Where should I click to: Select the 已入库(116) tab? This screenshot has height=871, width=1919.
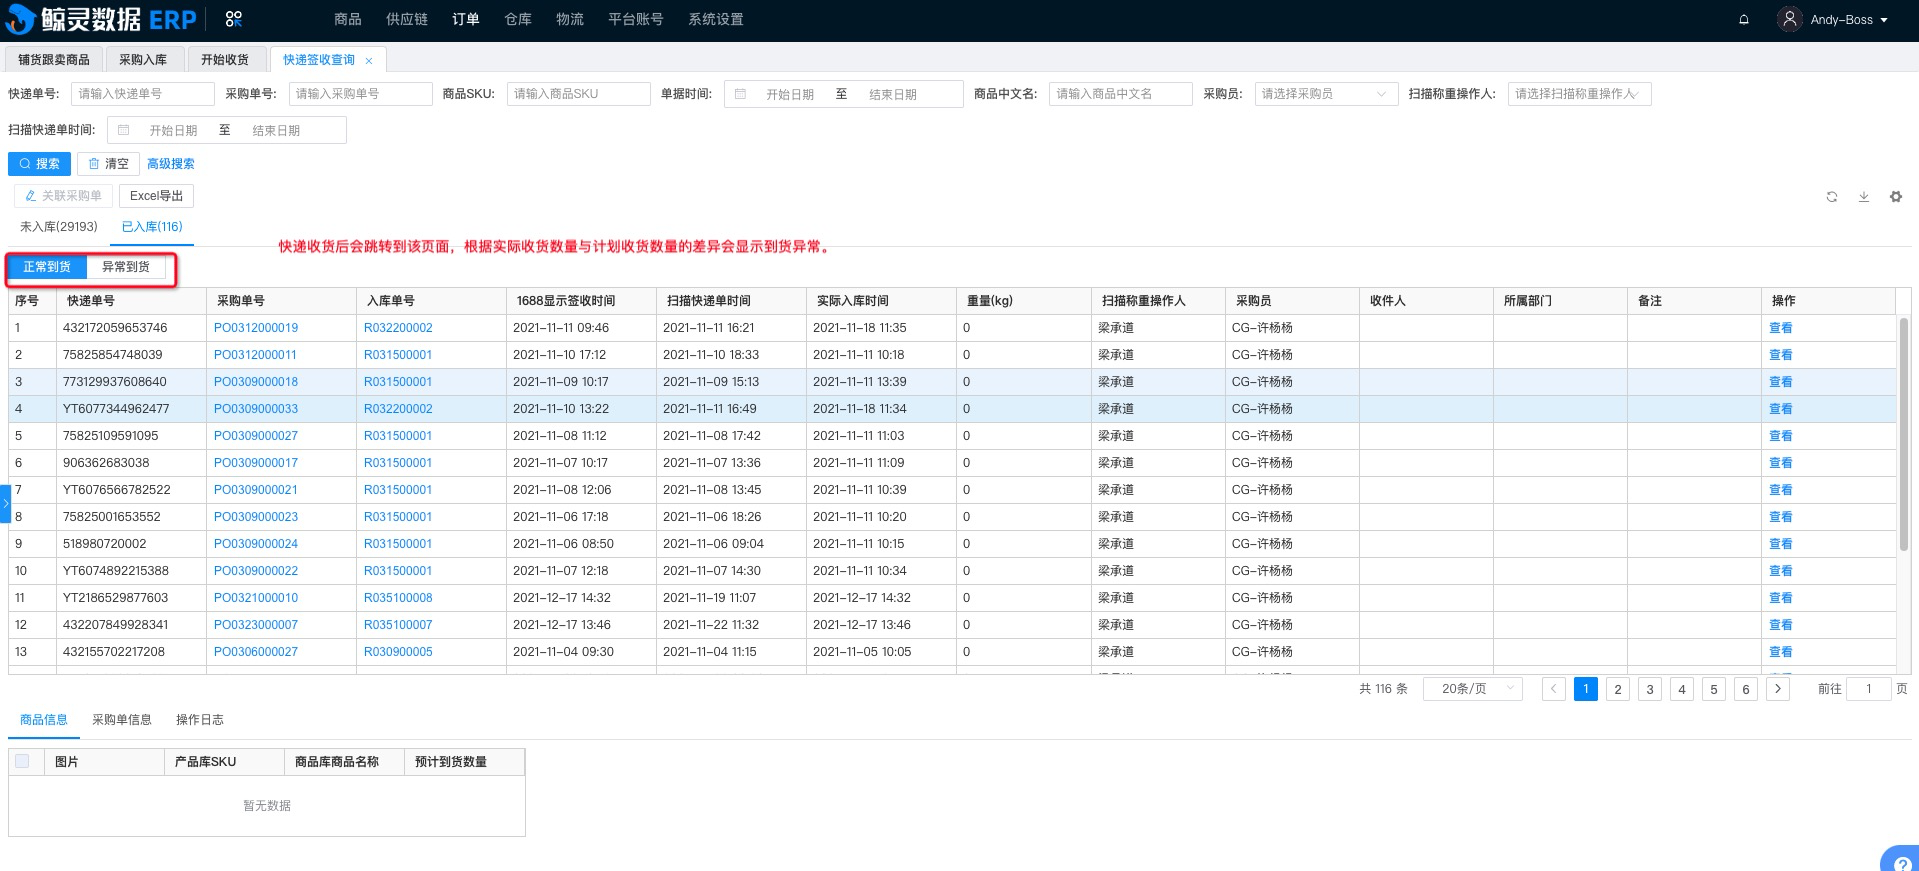[x=152, y=227]
